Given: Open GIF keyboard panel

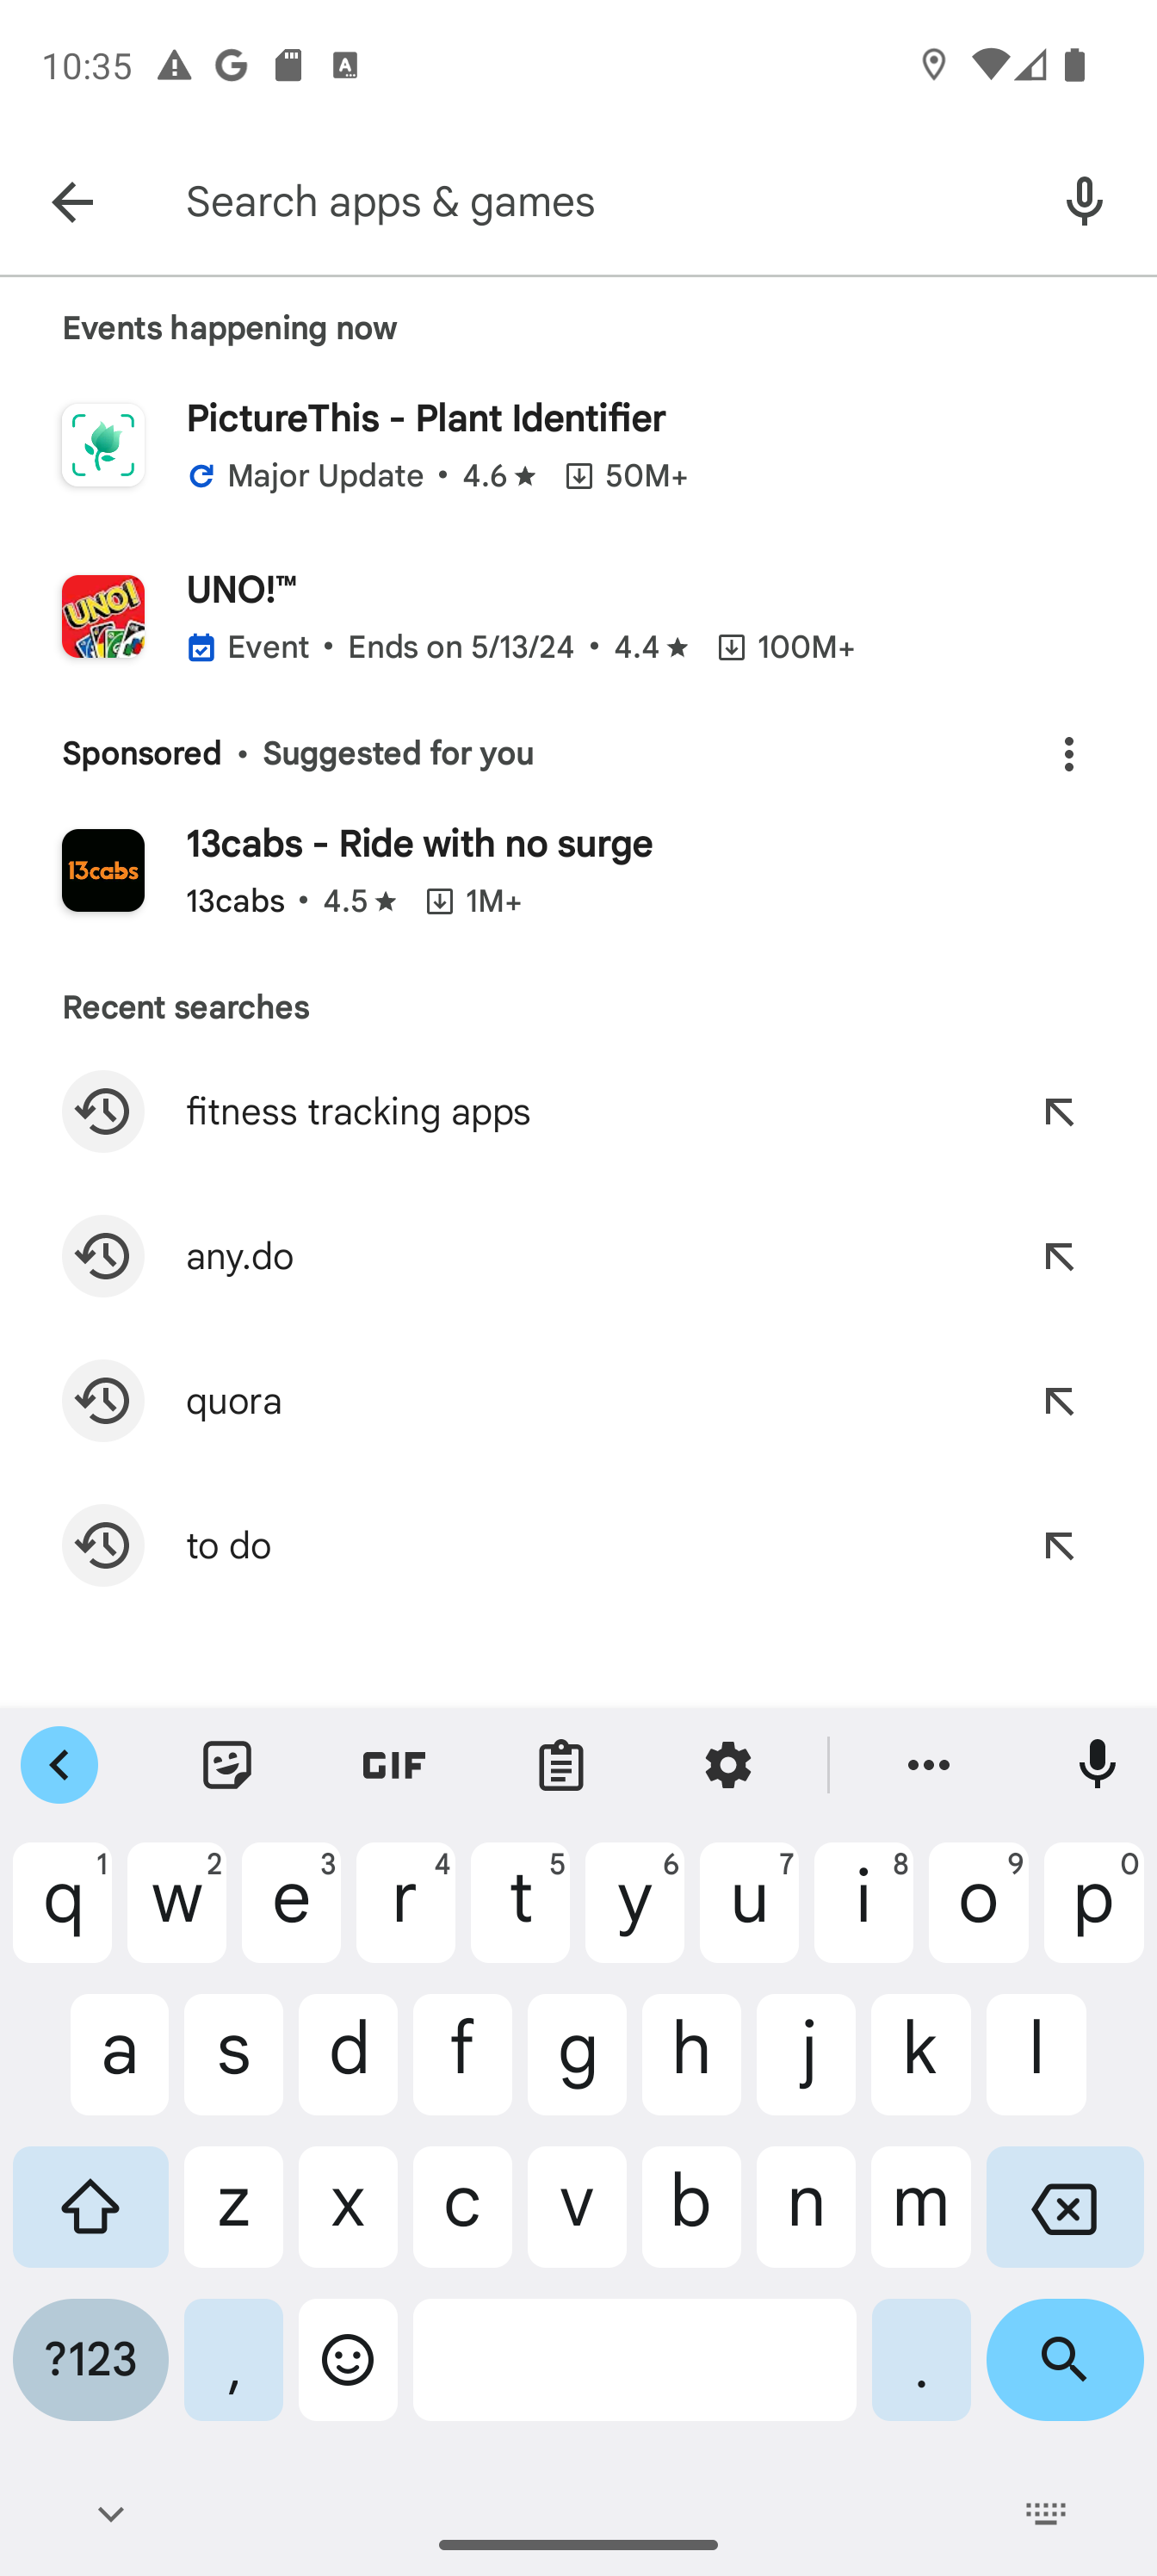Looking at the screenshot, I should pos(394,1765).
